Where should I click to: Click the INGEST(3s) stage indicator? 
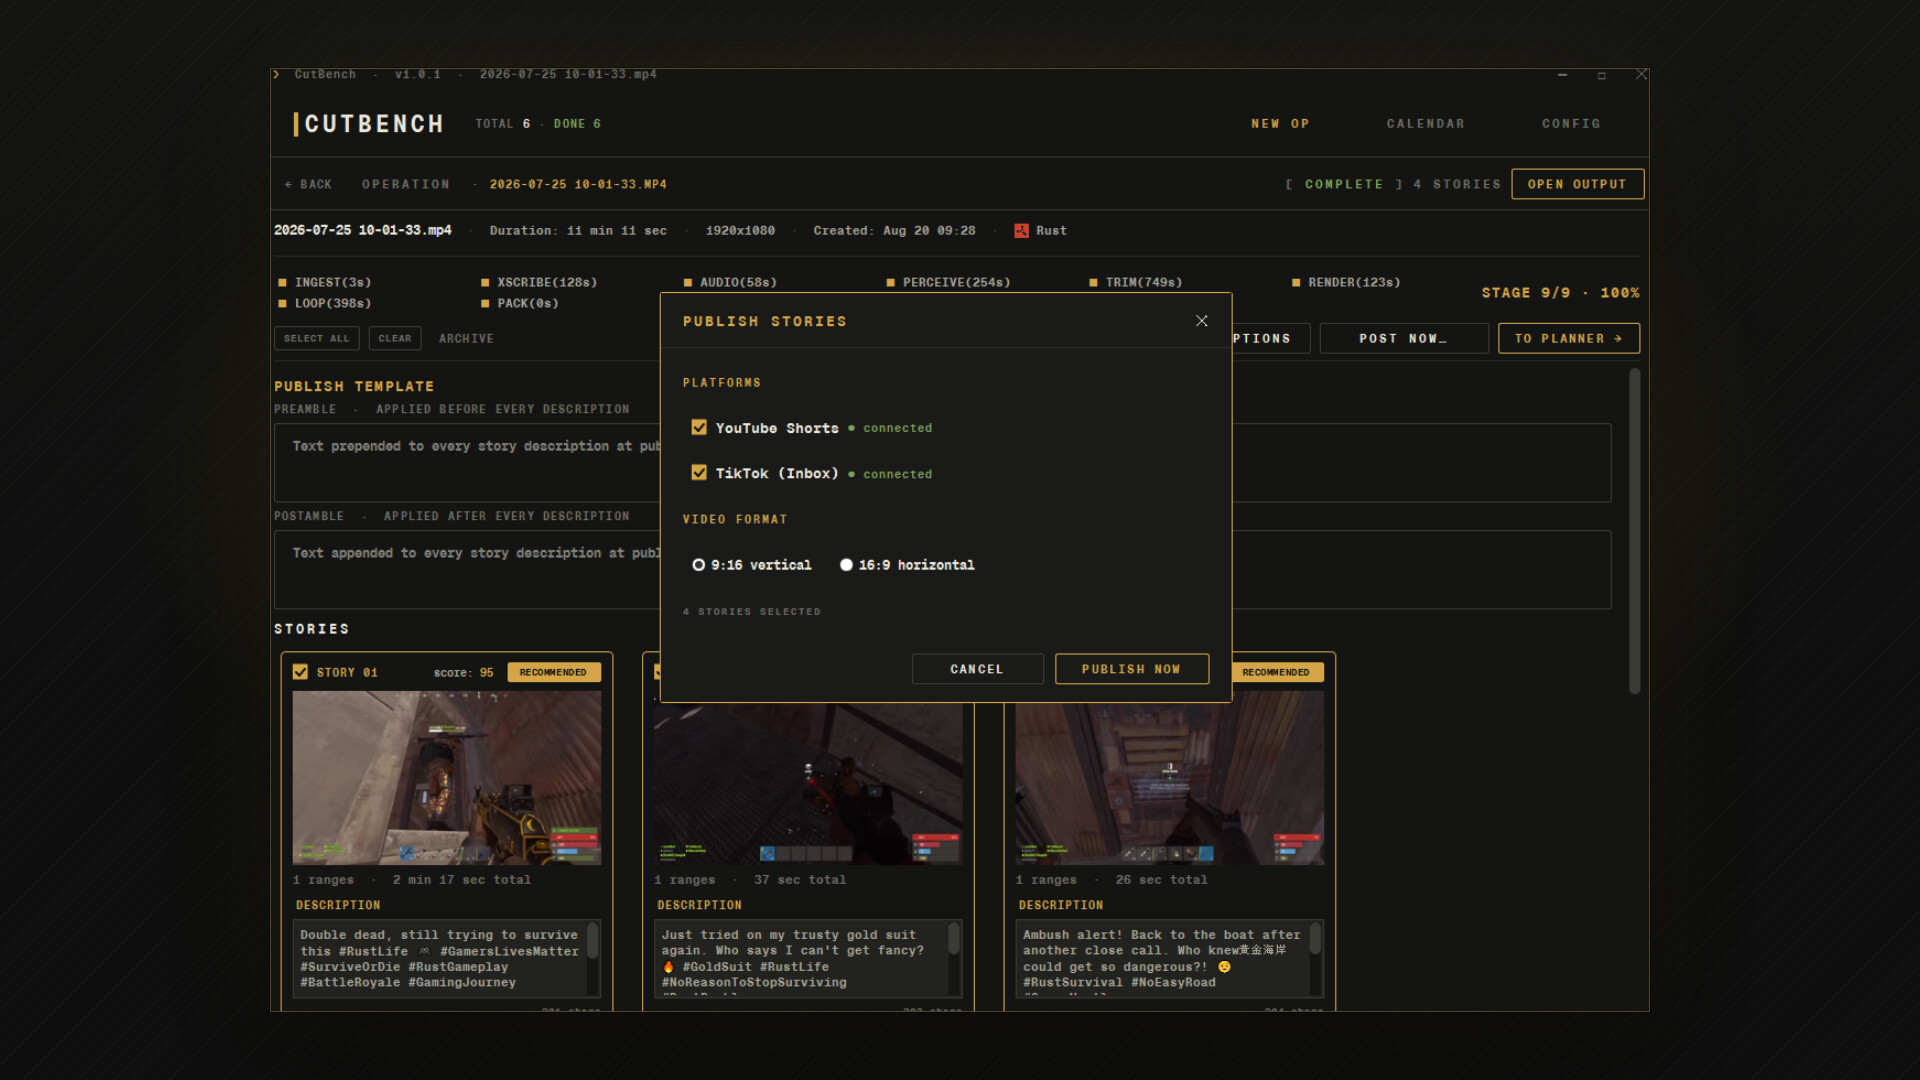pos(324,282)
